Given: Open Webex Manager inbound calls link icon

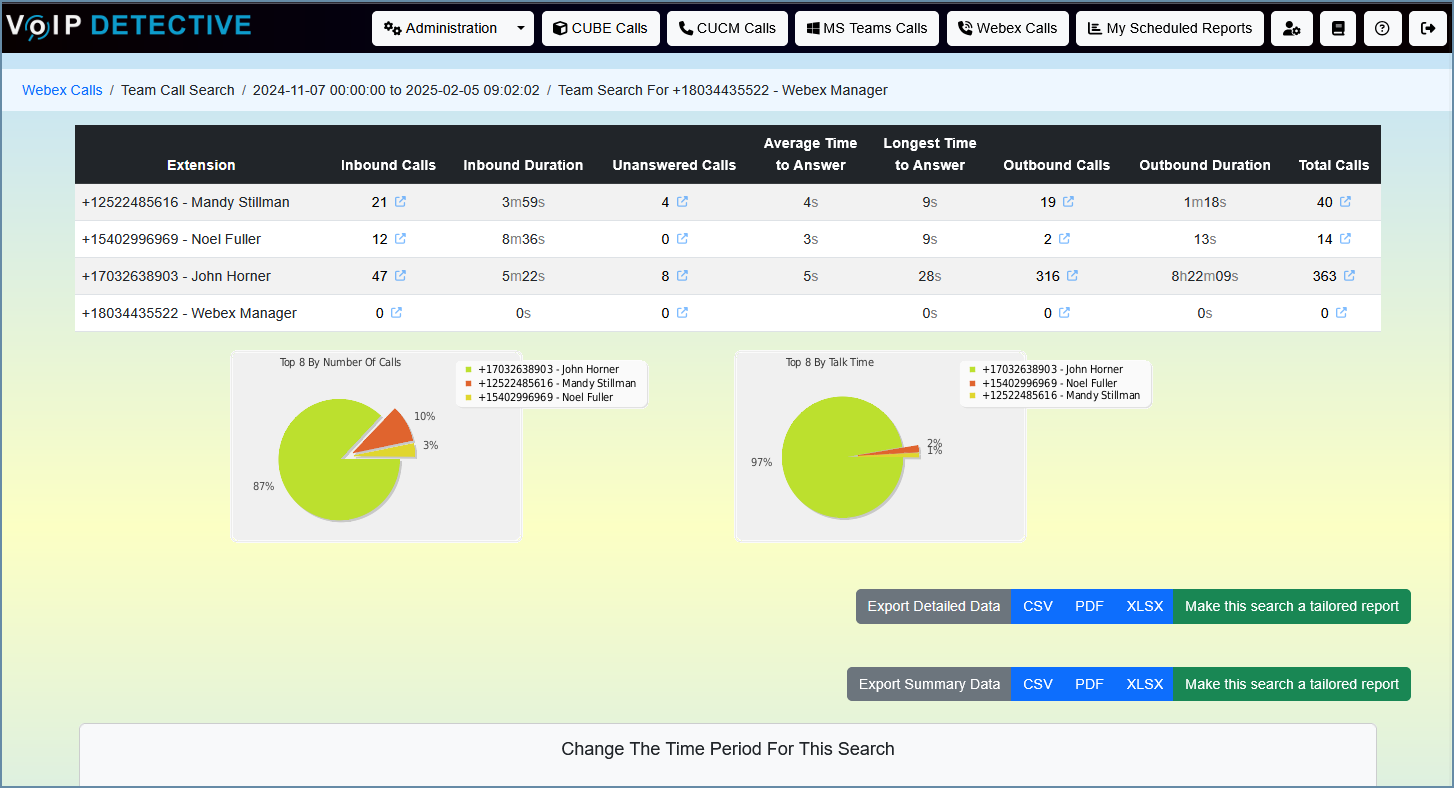Looking at the screenshot, I should [x=396, y=313].
